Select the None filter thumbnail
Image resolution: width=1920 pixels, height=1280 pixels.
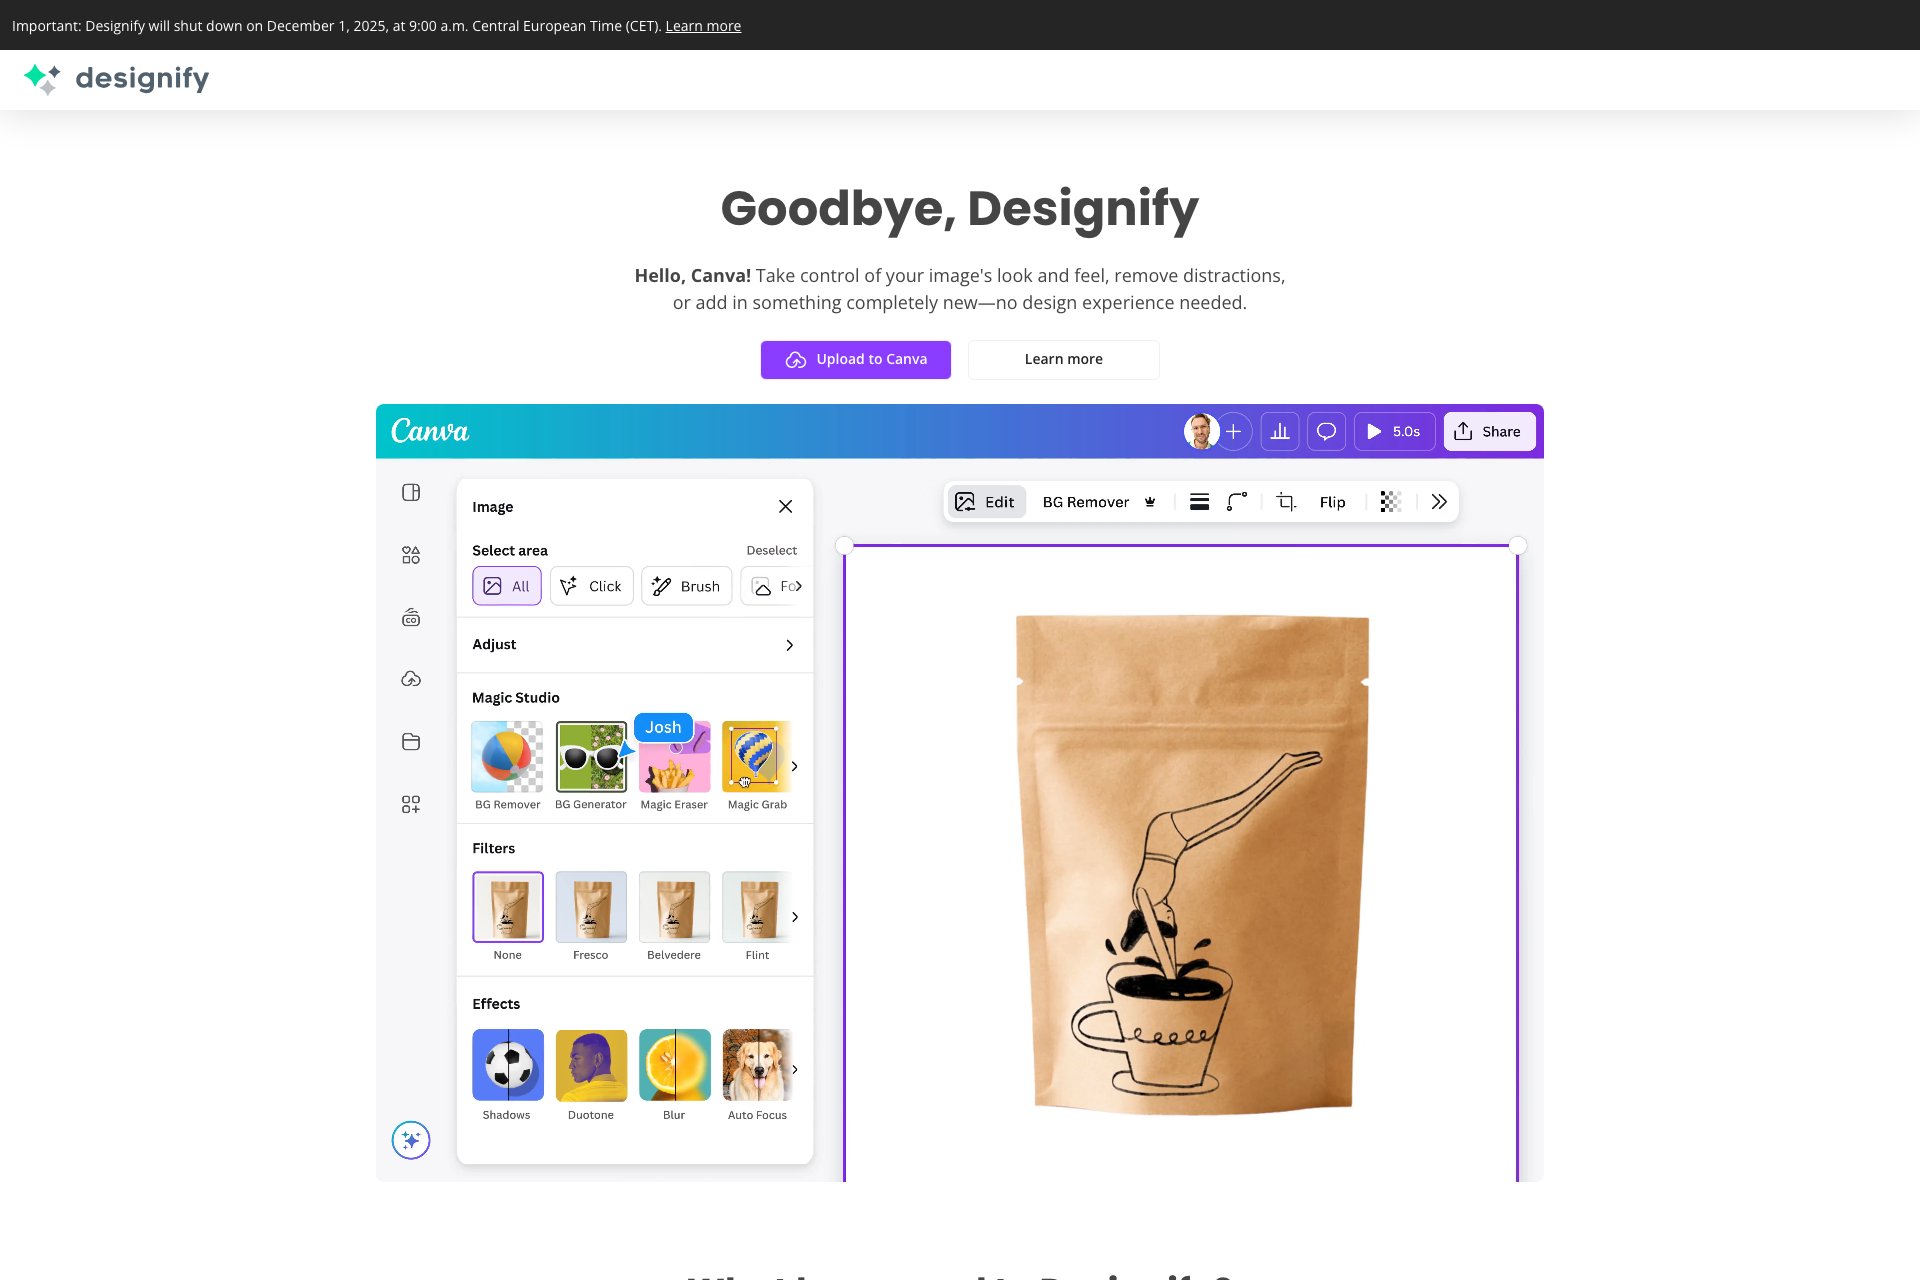click(507, 908)
